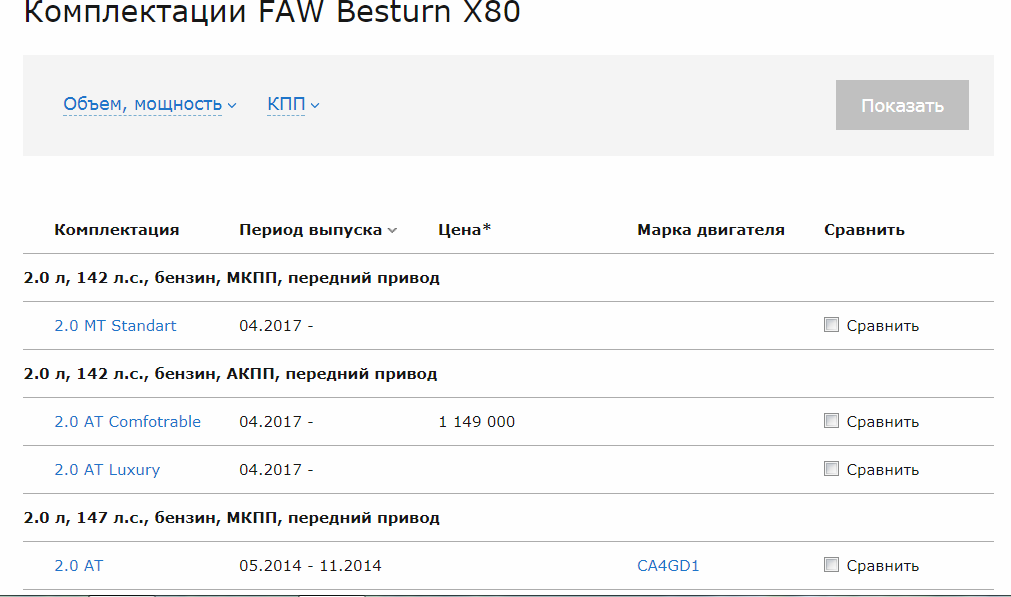Click the Сравнить column header
Image resolution: width=1011 pixels, height=597 pixels.
[864, 230]
